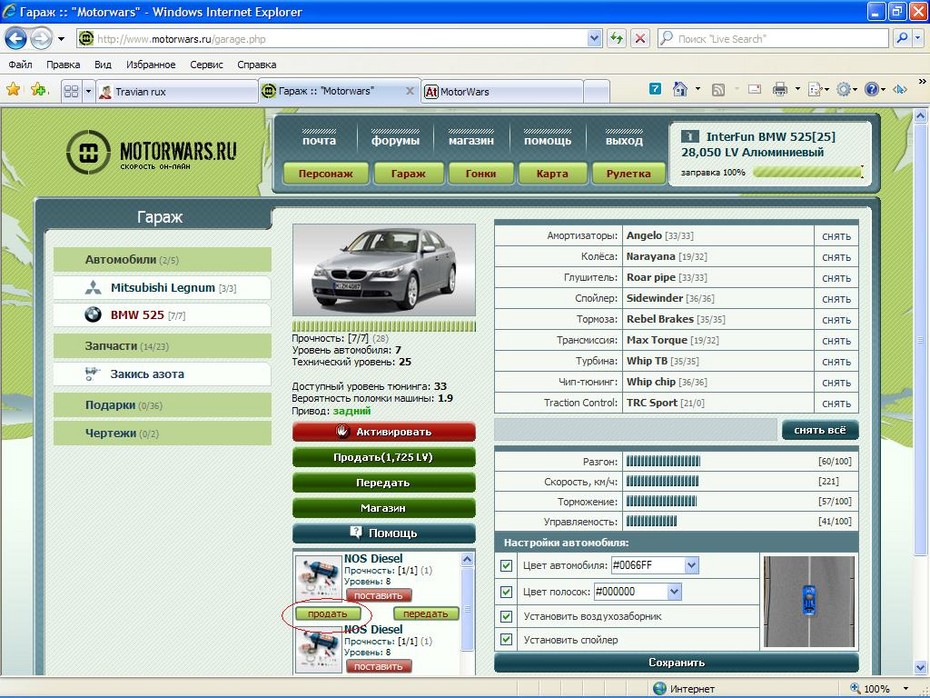Open the Гонки navigation button
The width and height of the screenshot is (930, 698).
point(480,174)
